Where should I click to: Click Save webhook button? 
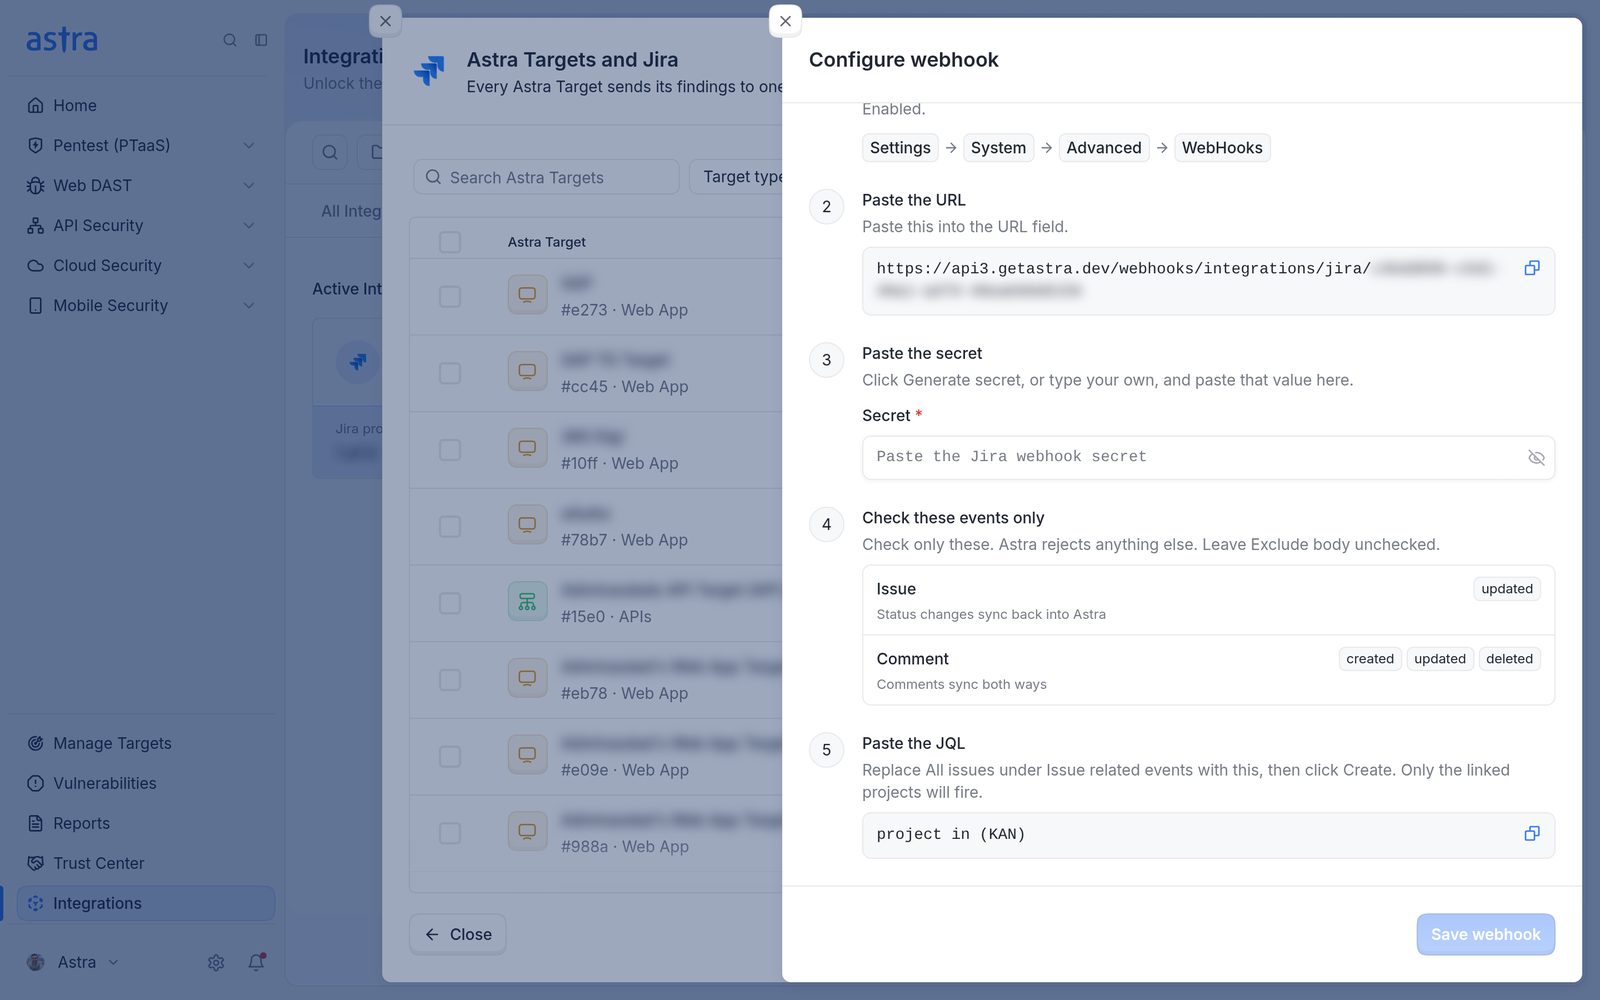click(1485, 934)
